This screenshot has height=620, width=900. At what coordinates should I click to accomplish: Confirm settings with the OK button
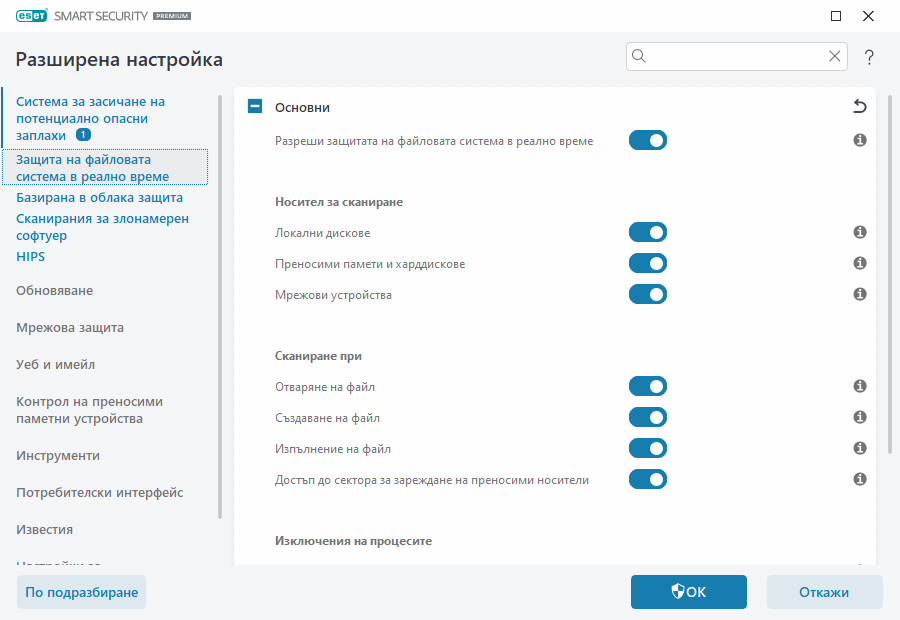click(688, 591)
